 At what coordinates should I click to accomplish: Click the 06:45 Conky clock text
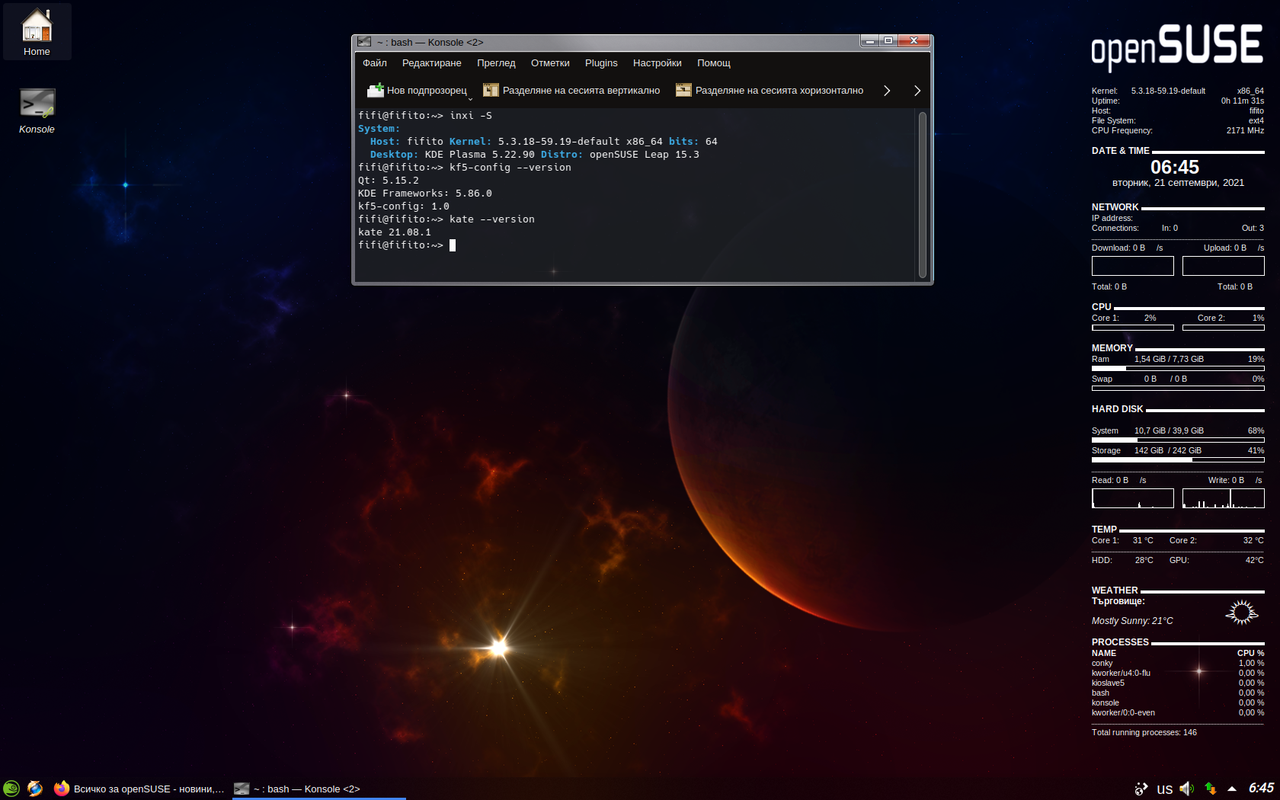pyautogui.click(x=1175, y=167)
